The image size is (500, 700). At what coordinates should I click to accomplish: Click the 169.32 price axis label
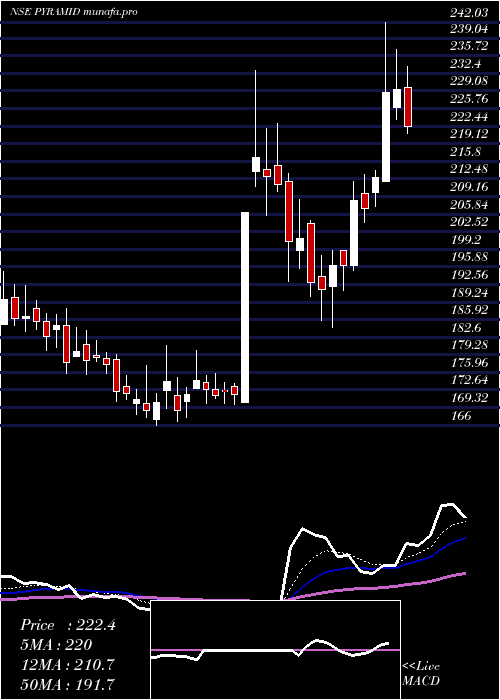point(469,398)
